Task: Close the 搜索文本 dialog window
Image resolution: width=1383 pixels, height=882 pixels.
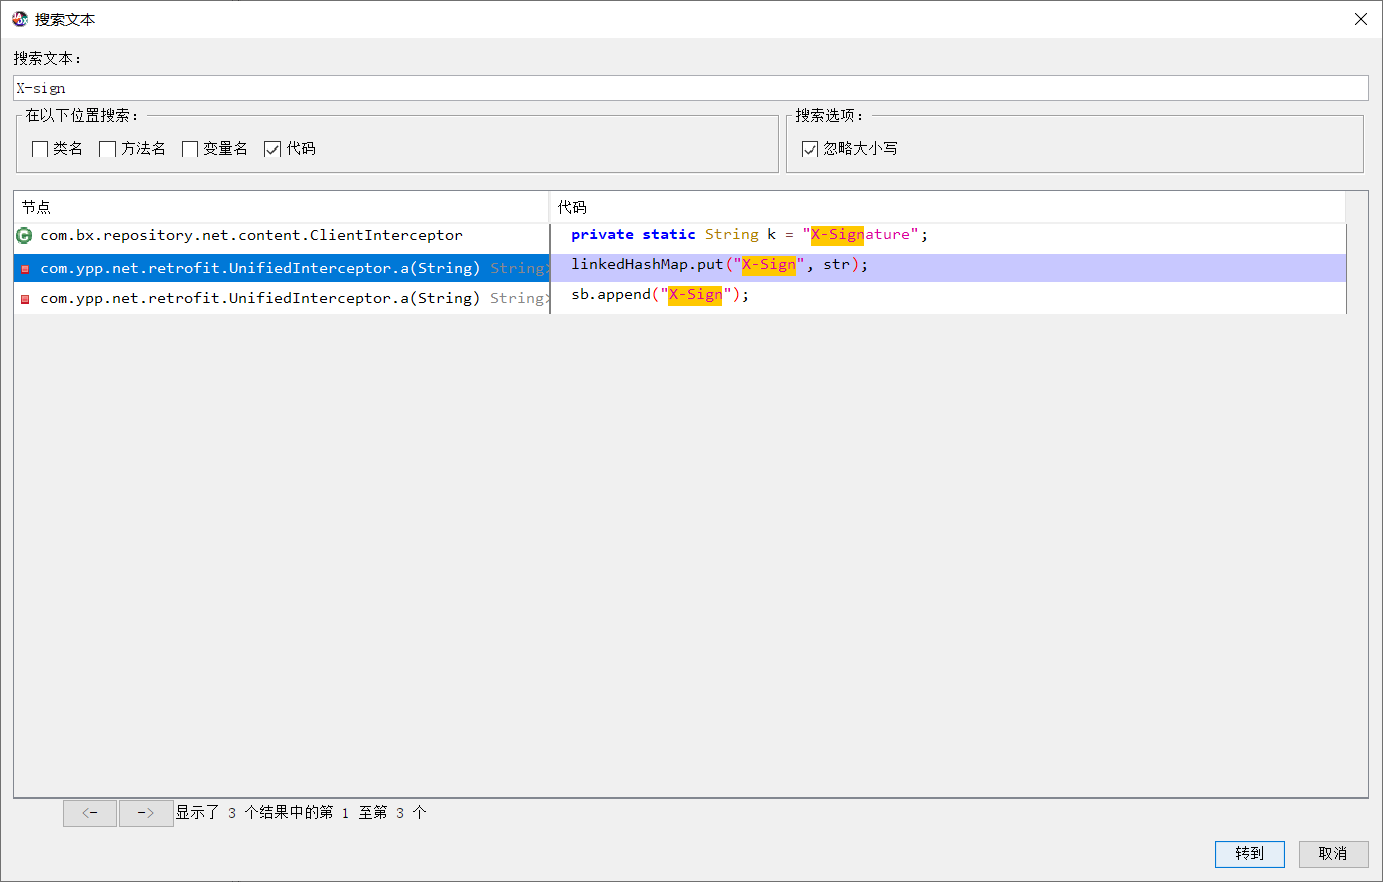Action: (1360, 19)
